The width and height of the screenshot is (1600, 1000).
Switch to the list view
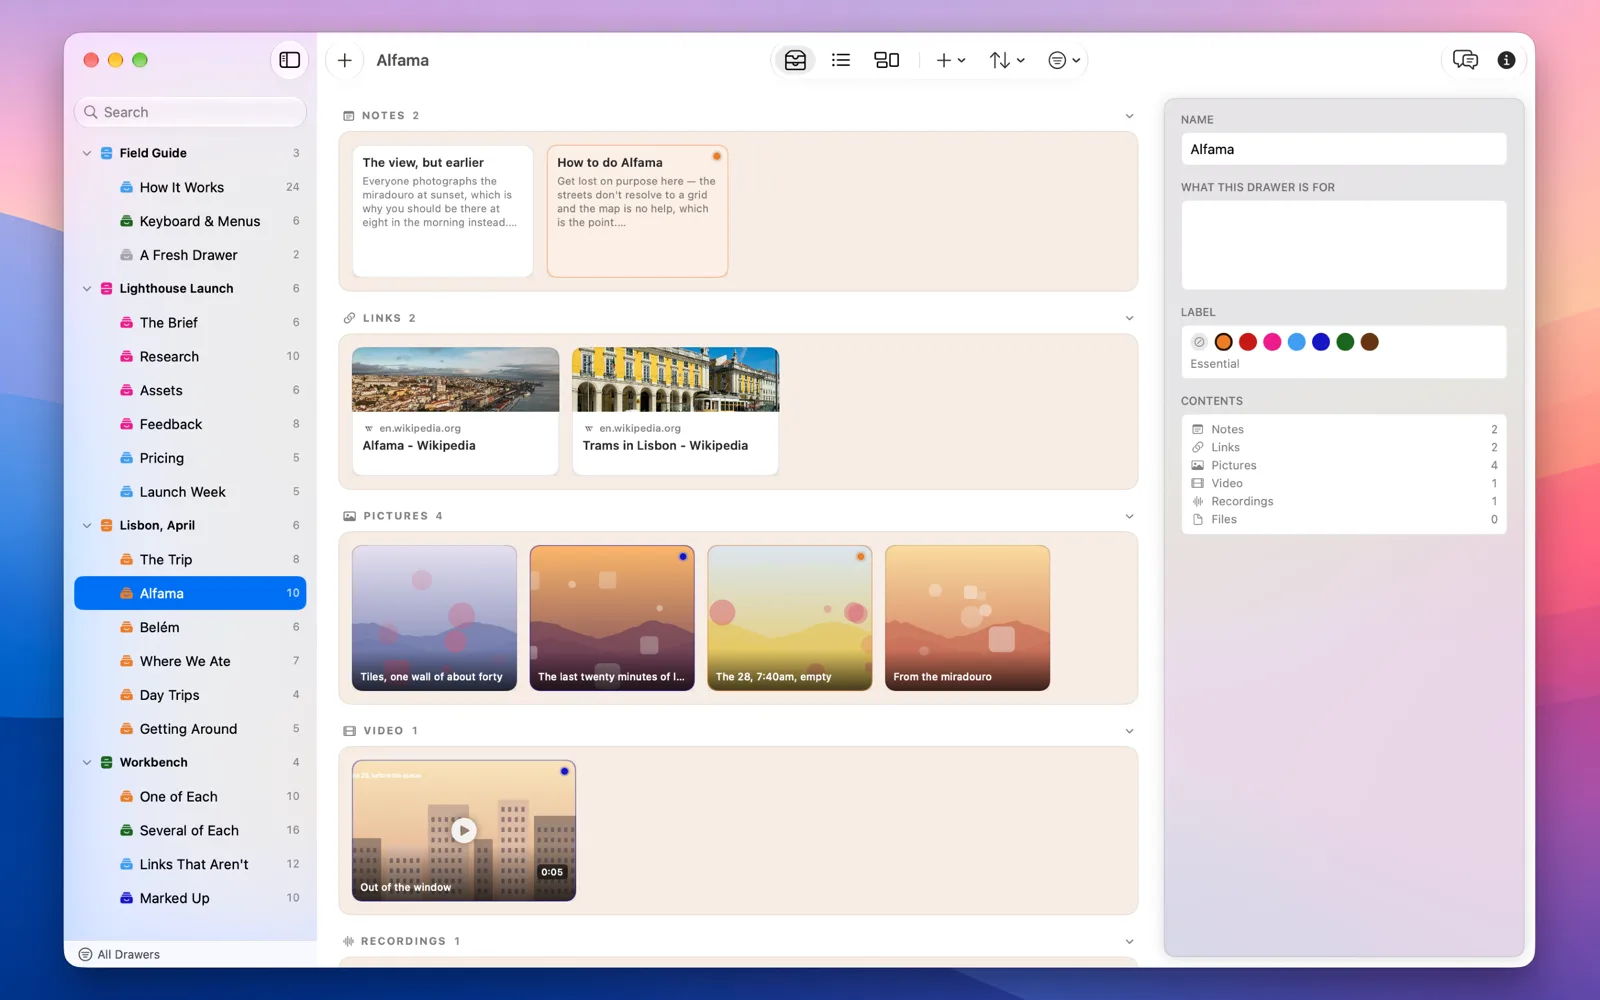(841, 60)
